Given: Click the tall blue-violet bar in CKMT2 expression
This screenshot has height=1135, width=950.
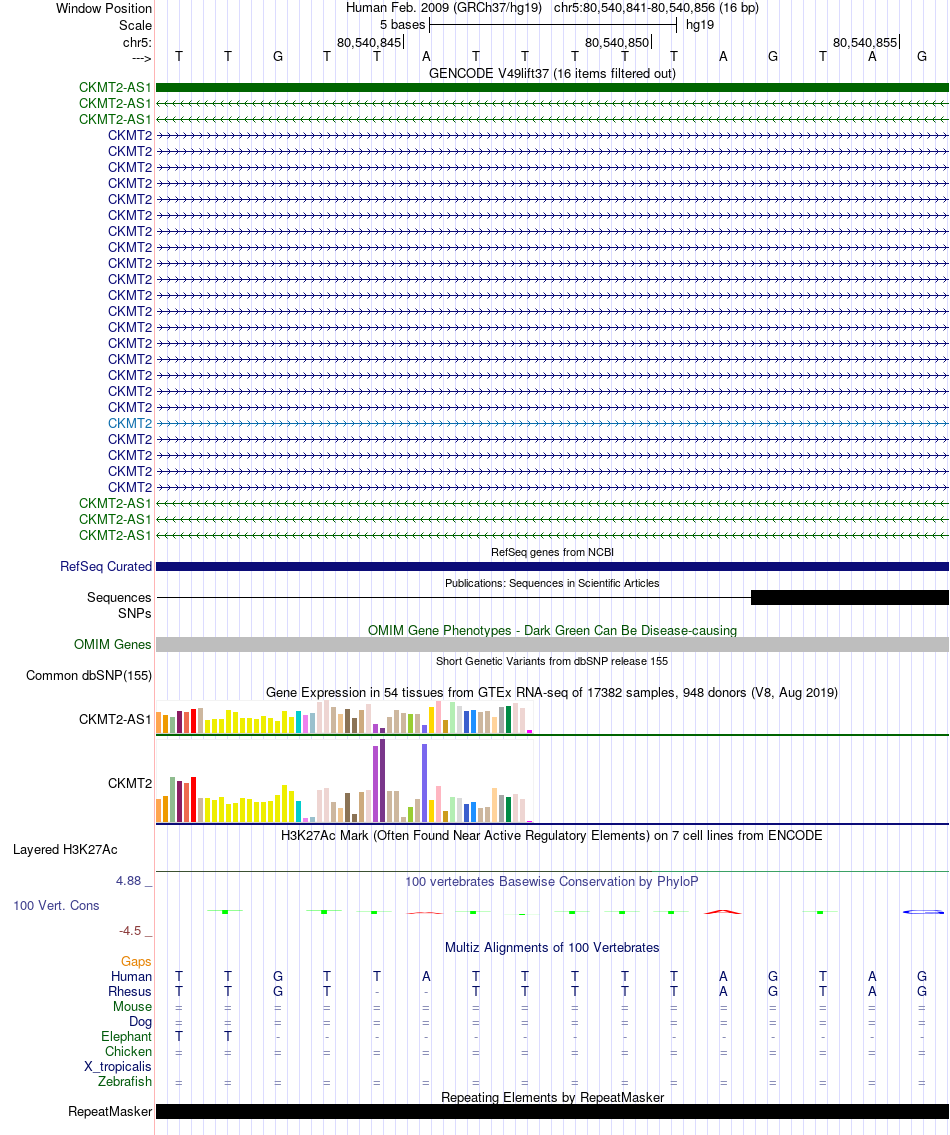Looking at the screenshot, I should coord(424,783).
